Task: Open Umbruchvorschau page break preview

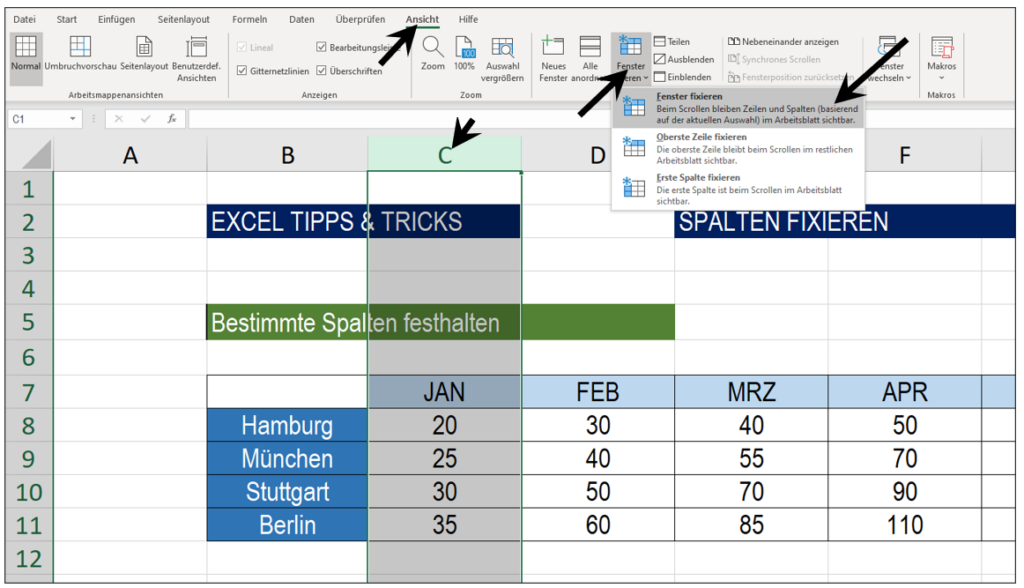Action: pyautogui.click(x=80, y=54)
